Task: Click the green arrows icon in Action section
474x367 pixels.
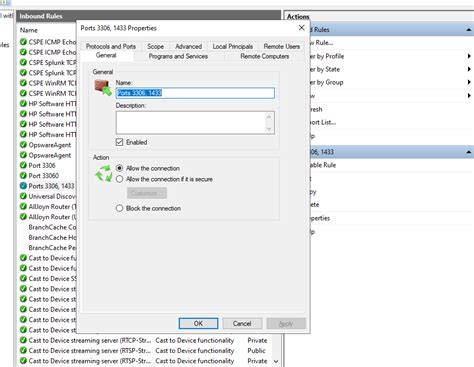Action: [x=104, y=174]
